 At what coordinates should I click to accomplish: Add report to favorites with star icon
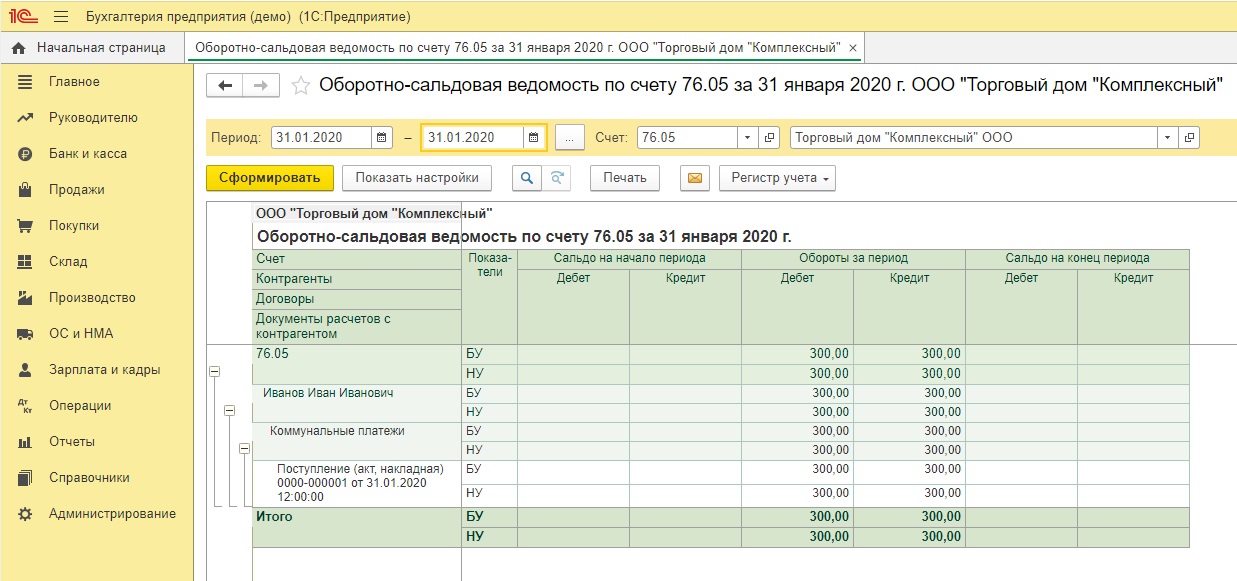click(x=299, y=86)
